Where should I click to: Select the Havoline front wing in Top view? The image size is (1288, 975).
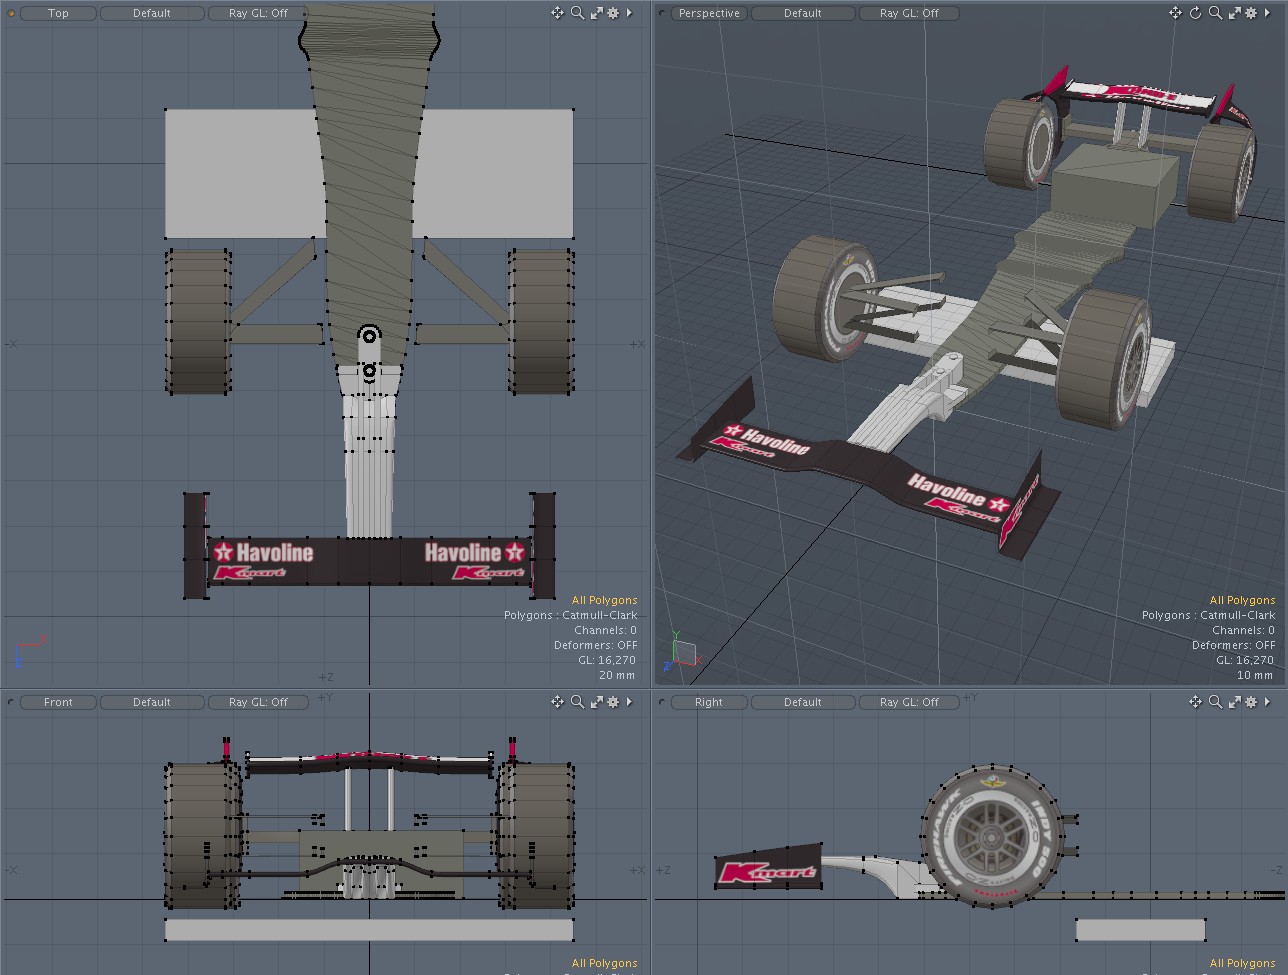pyautogui.click(x=369, y=562)
